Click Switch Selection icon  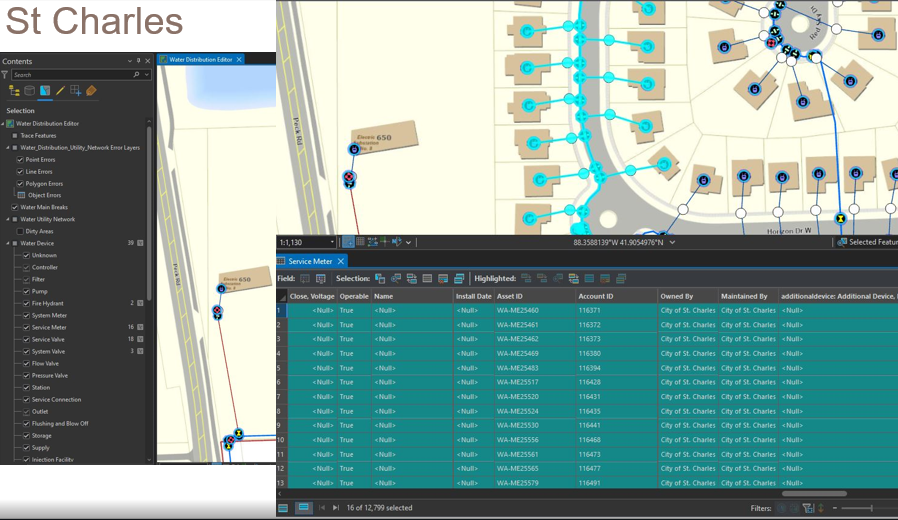pos(411,278)
